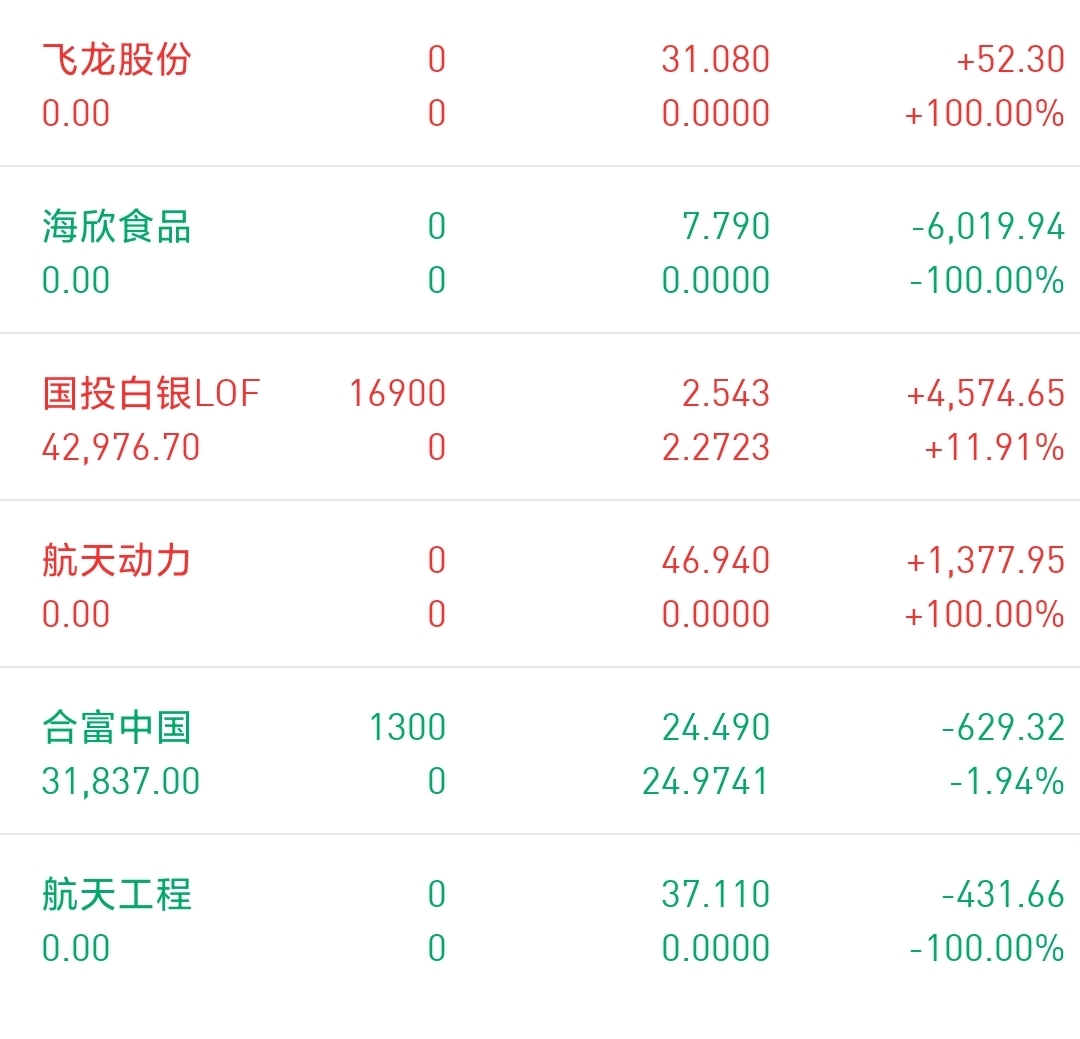
Task: Open the 航天动力 stock holding
Action: tap(540, 585)
